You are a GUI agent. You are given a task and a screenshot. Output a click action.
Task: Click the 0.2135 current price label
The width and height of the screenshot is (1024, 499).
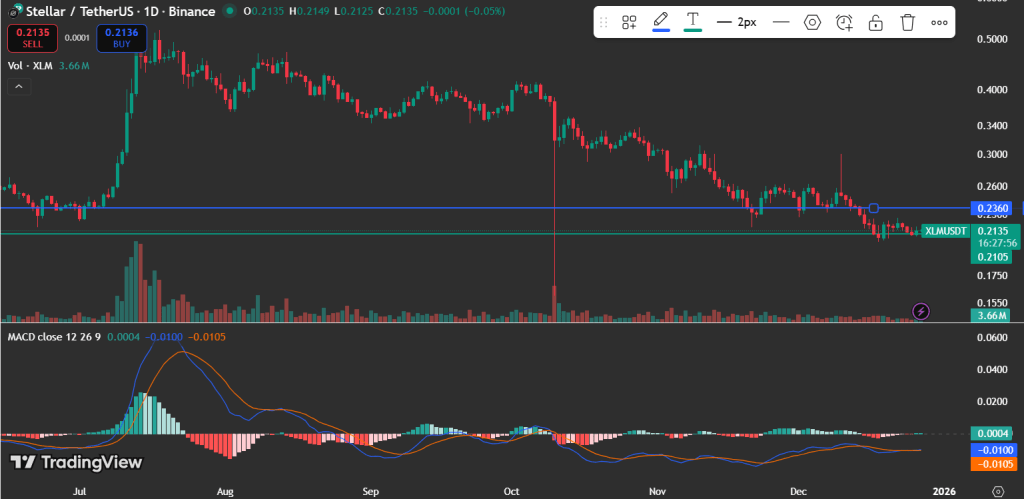click(x=991, y=231)
